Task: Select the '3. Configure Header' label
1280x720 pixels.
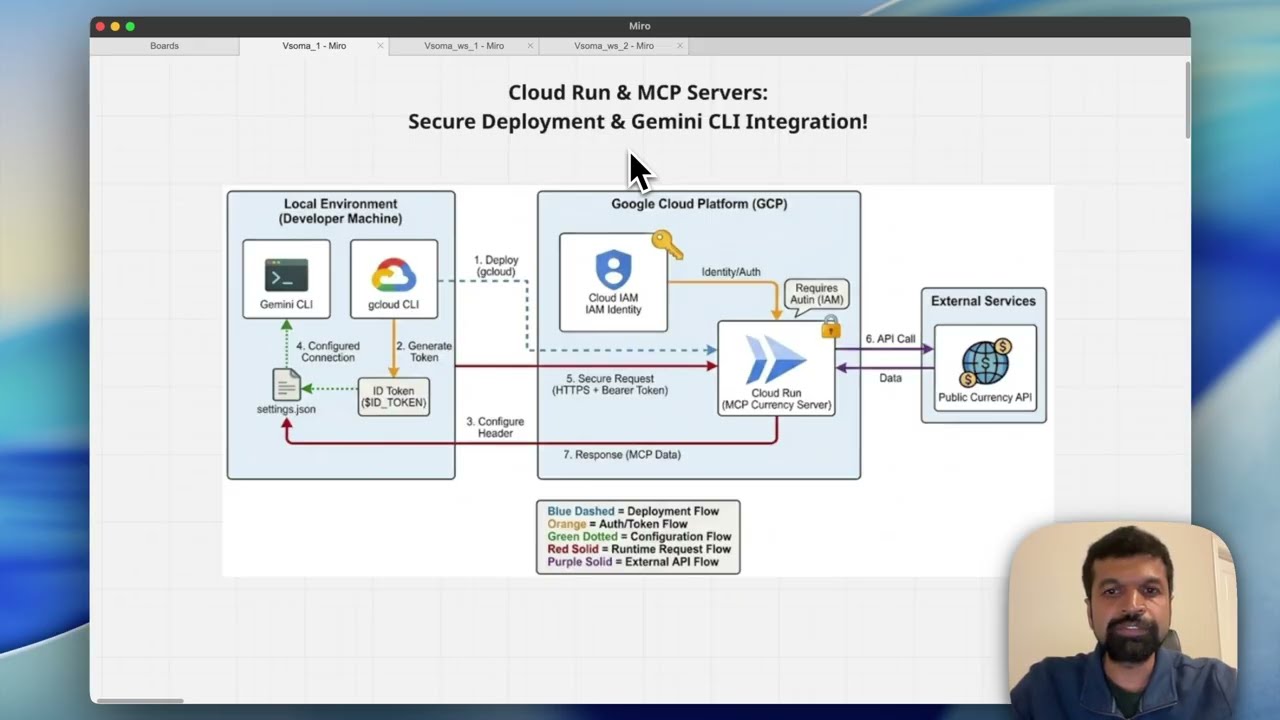Action: (x=495, y=427)
